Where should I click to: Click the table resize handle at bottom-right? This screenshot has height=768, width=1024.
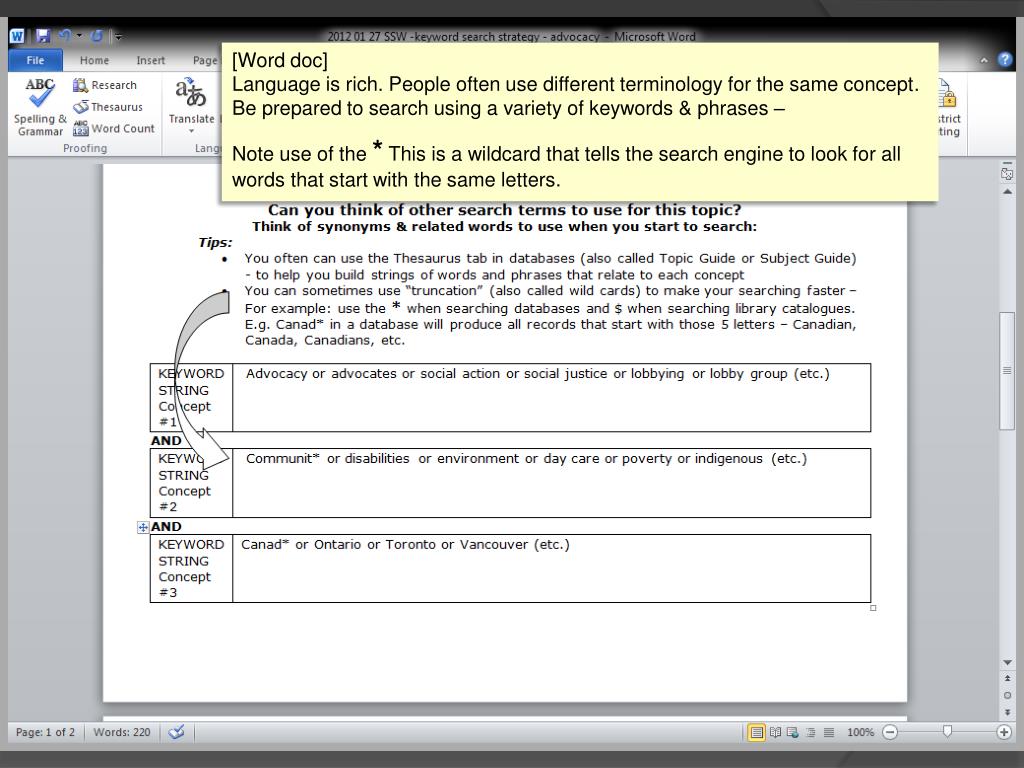[x=873, y=608]
